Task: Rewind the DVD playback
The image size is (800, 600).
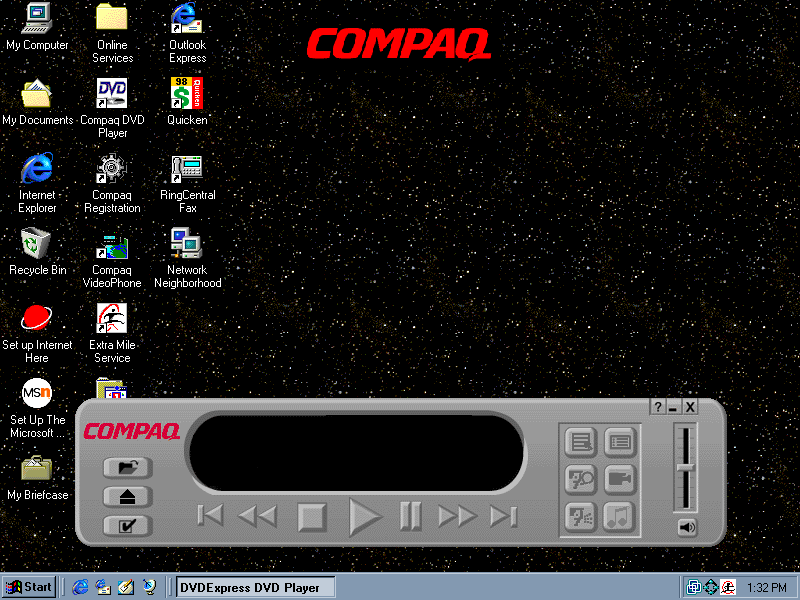Action: point(258,516)
